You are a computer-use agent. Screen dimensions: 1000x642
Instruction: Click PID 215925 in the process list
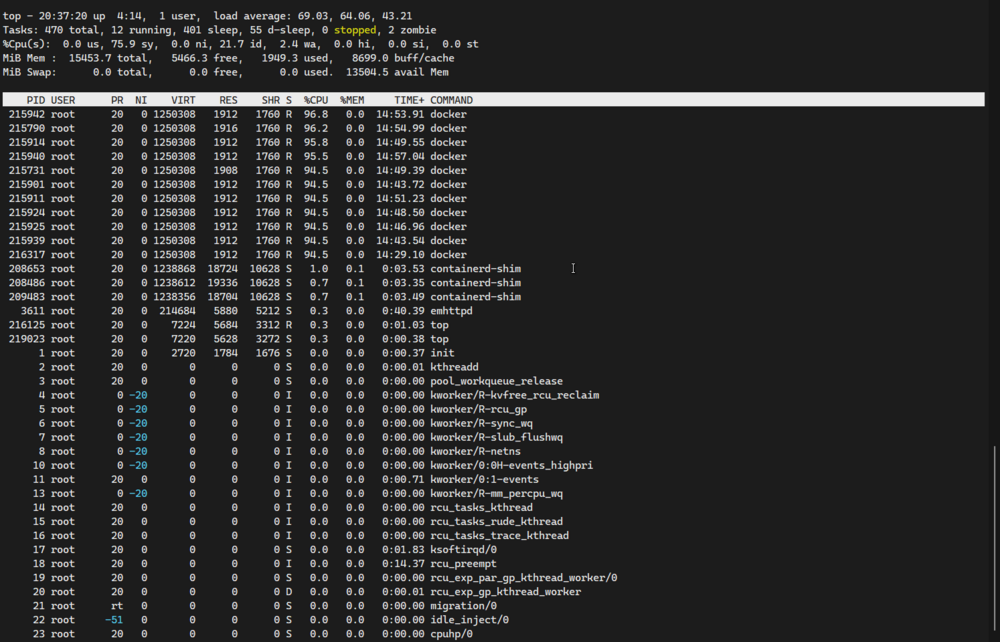click(27, 226)
